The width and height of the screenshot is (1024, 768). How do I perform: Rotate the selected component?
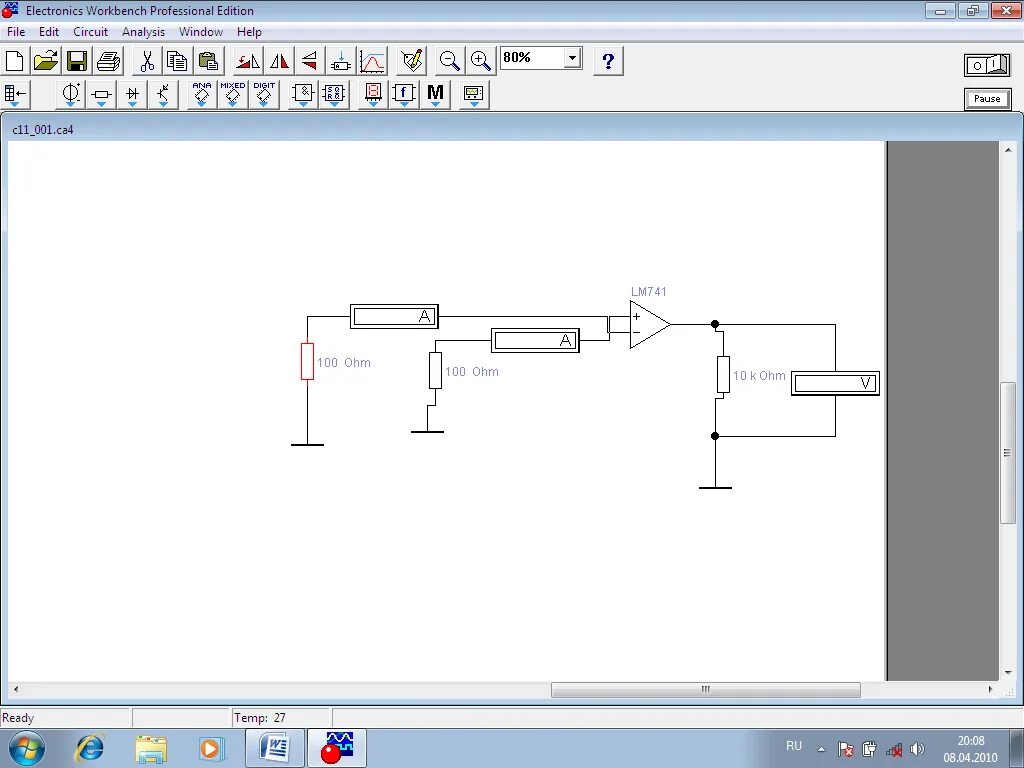pos(248,61)
